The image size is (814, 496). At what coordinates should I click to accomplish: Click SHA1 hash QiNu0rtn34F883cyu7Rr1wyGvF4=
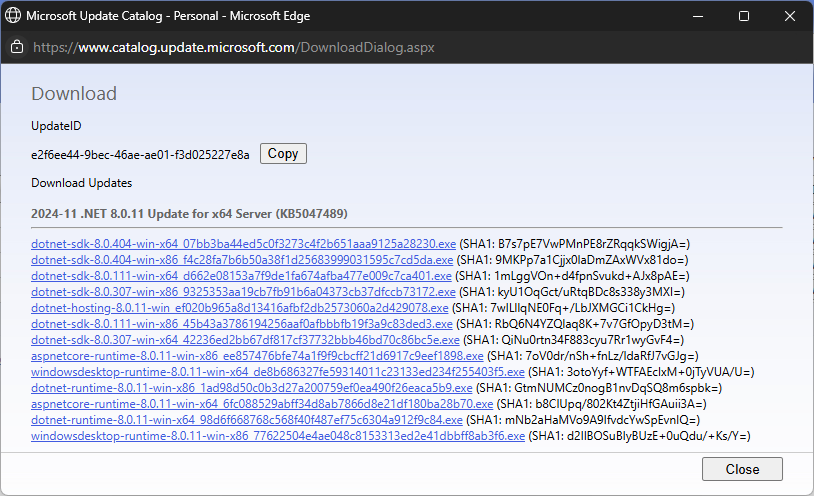(591, 340)
